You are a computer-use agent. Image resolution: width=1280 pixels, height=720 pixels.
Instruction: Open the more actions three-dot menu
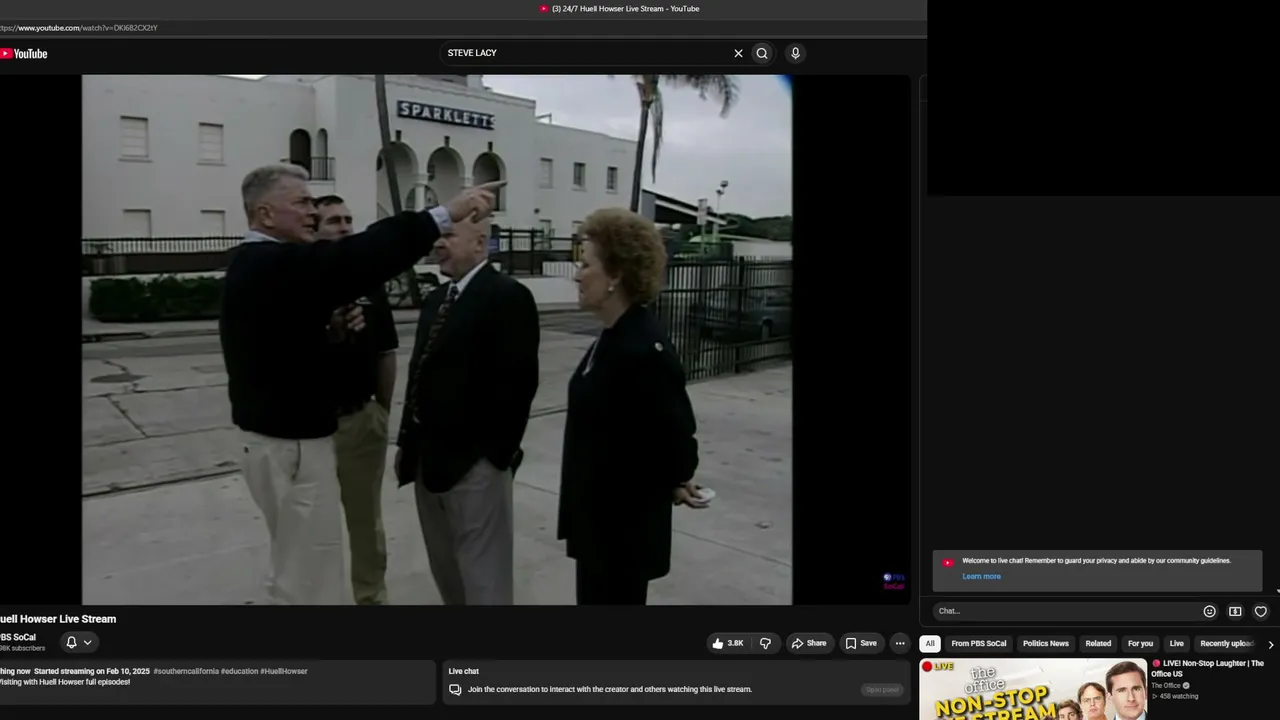900,643
